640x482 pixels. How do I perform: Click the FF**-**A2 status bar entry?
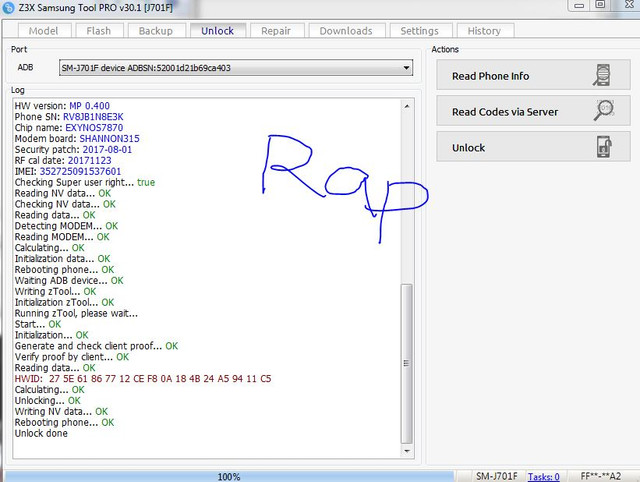point(601,476)
